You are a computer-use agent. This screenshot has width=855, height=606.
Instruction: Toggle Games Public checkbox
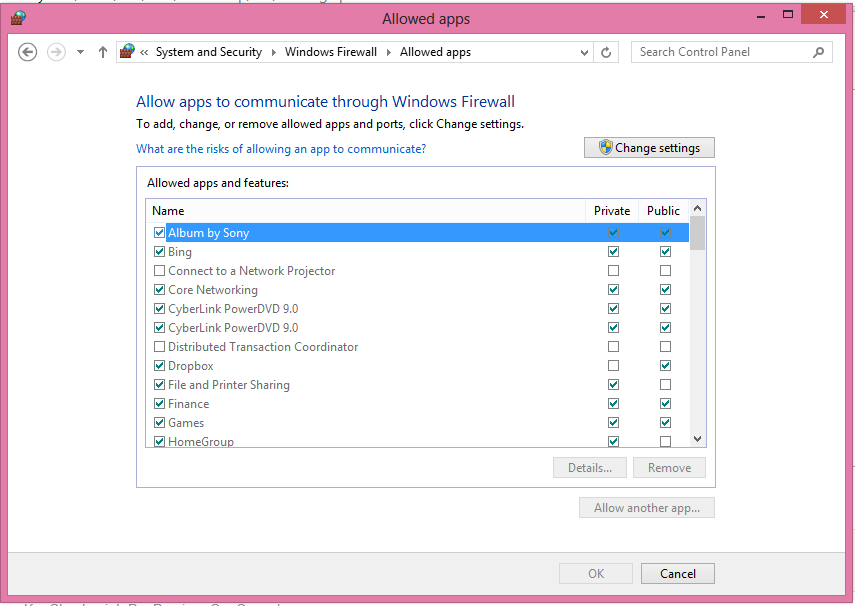(665, 423)
